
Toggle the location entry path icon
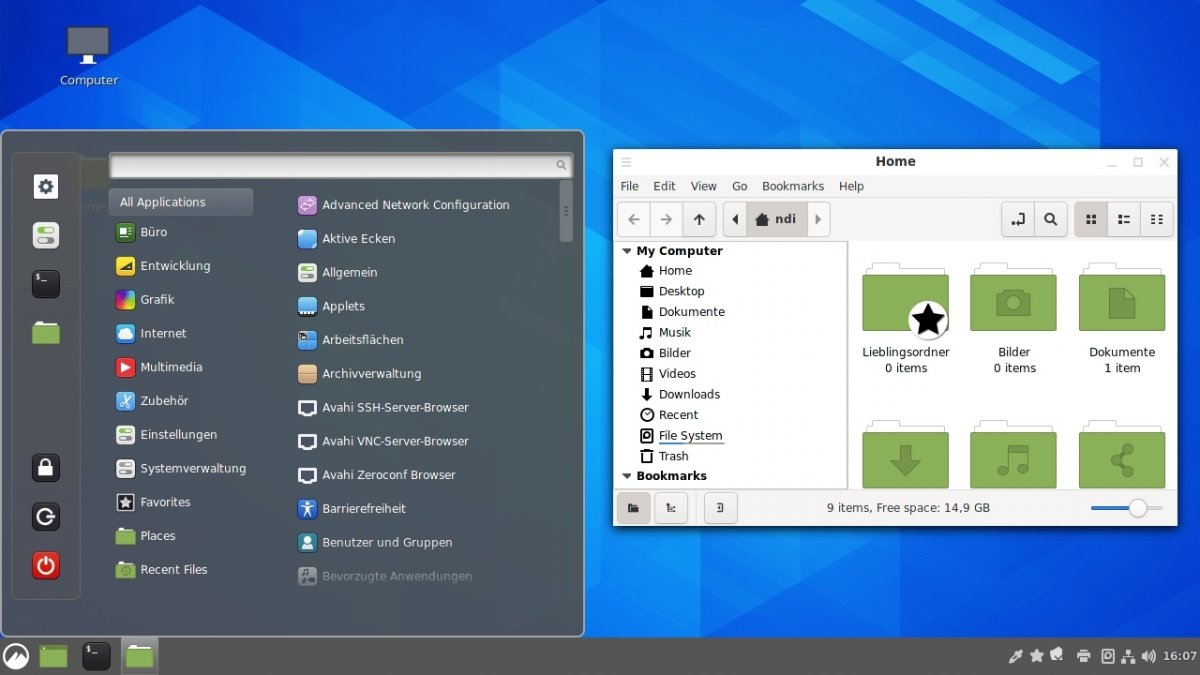[1019, 219]
